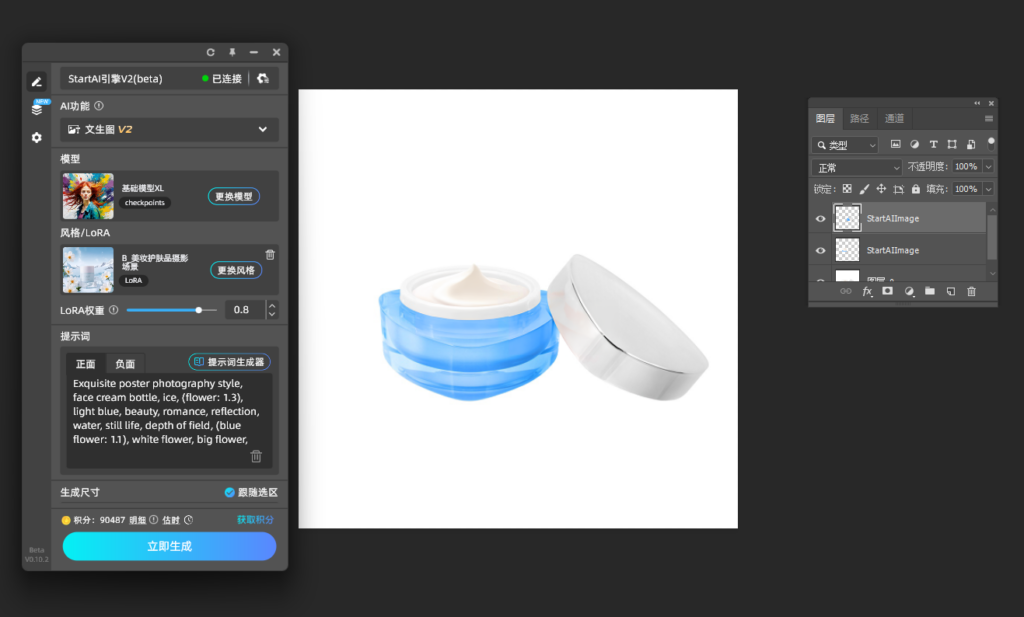Open the 正常 blend mode dropdown
The width and height of the screenshot is (1024, 617).
coord(857,168)
